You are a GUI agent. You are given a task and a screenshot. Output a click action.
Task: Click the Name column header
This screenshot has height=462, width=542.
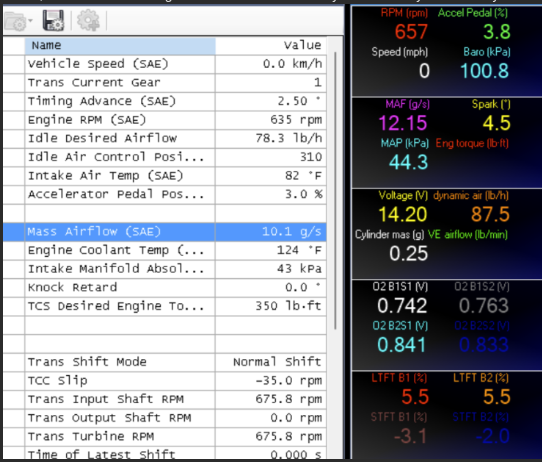click(x=120, y=46)
